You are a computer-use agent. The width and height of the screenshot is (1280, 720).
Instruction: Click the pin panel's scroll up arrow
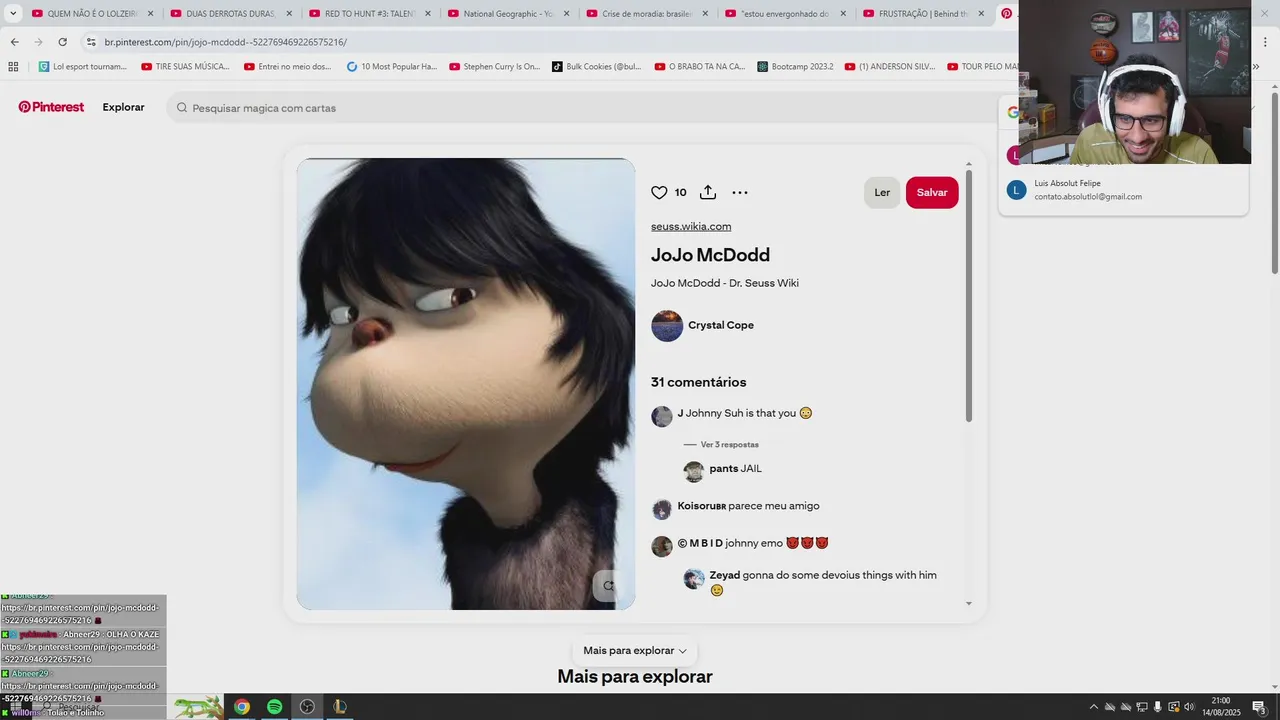coord(968,164)
